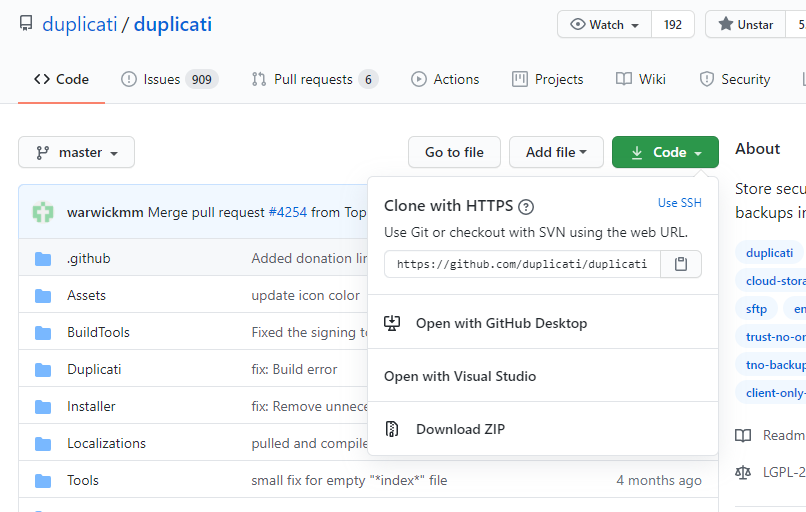This screenshot has width=806, height=512.
Task: Open the Wiki tab
Action: [x=641, y=79]
